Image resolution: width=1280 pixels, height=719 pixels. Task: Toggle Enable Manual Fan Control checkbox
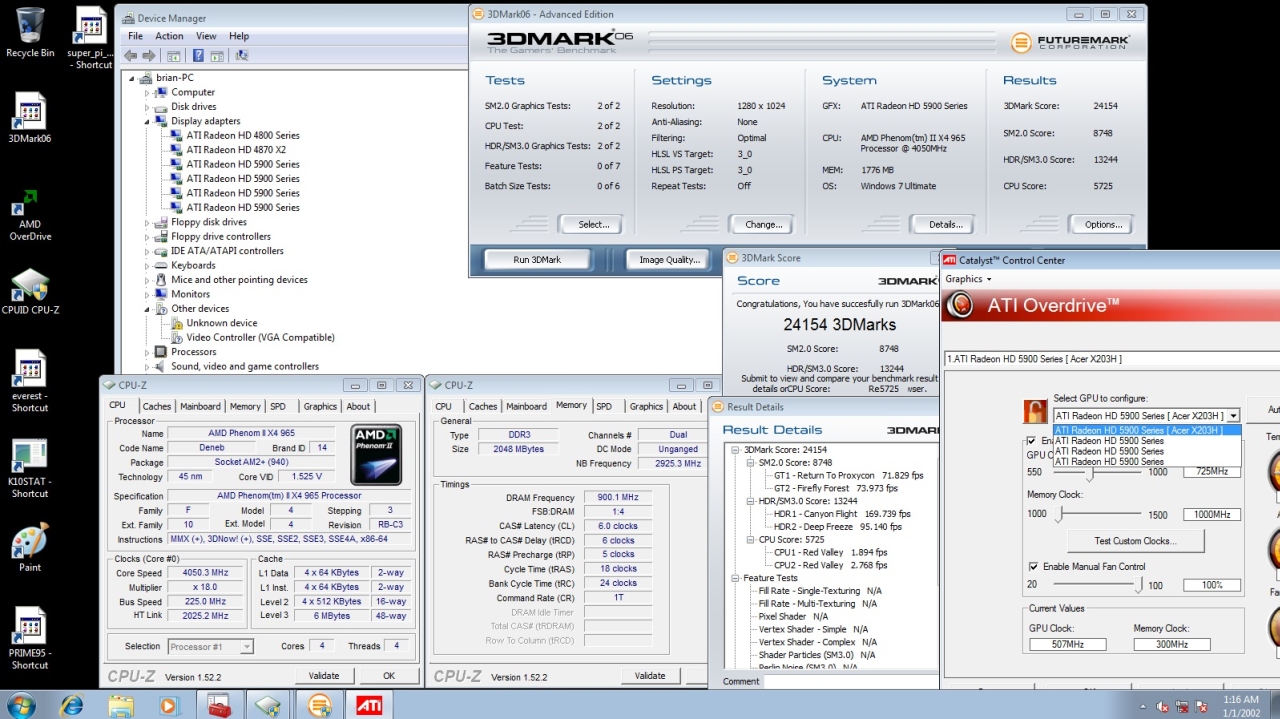1034,567
